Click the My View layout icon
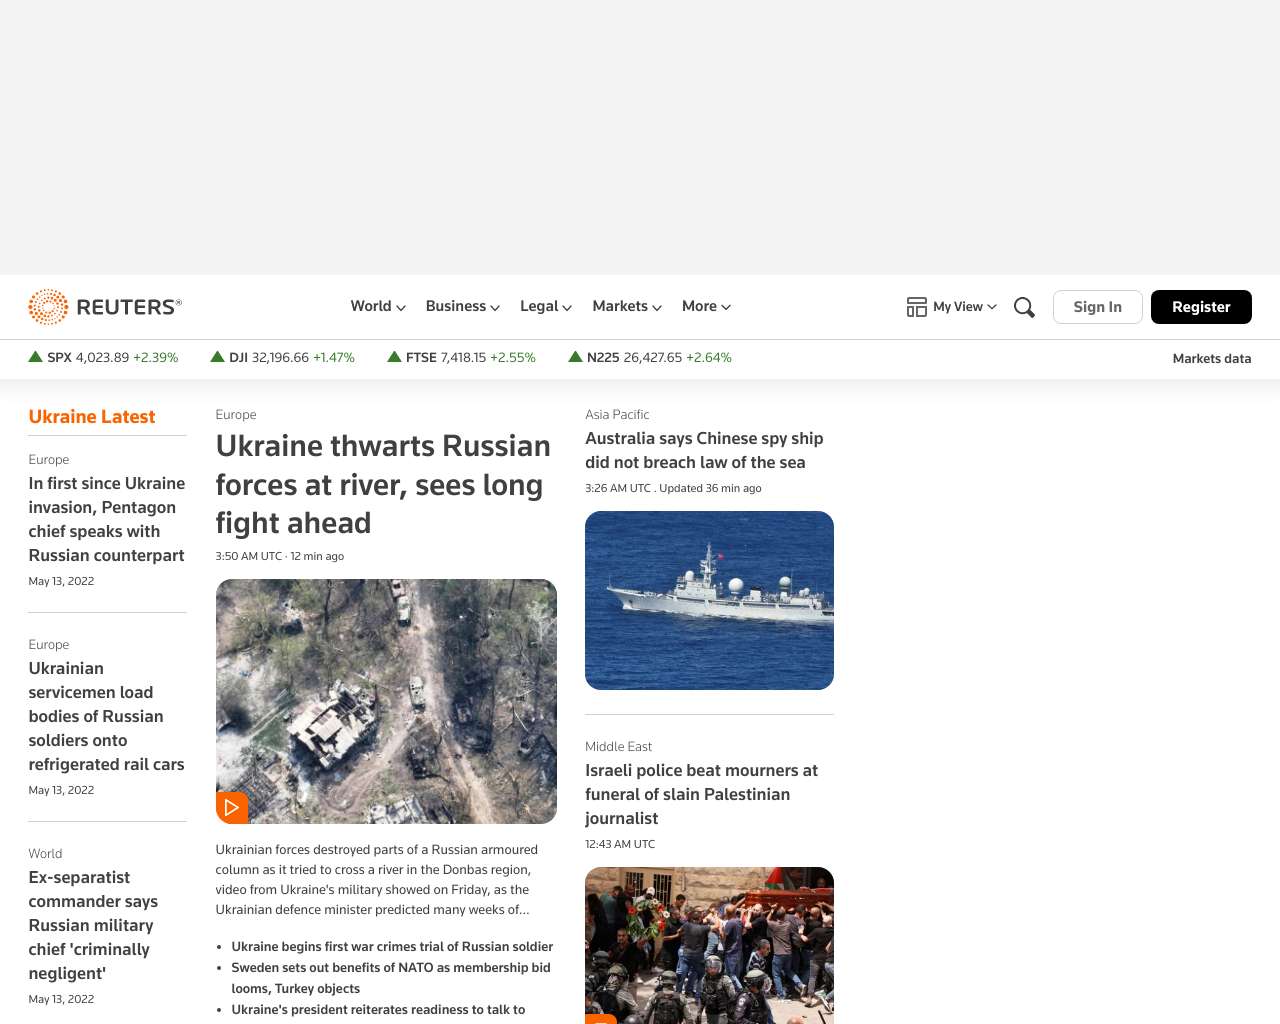1280x1024 pixels. point(917,307)
